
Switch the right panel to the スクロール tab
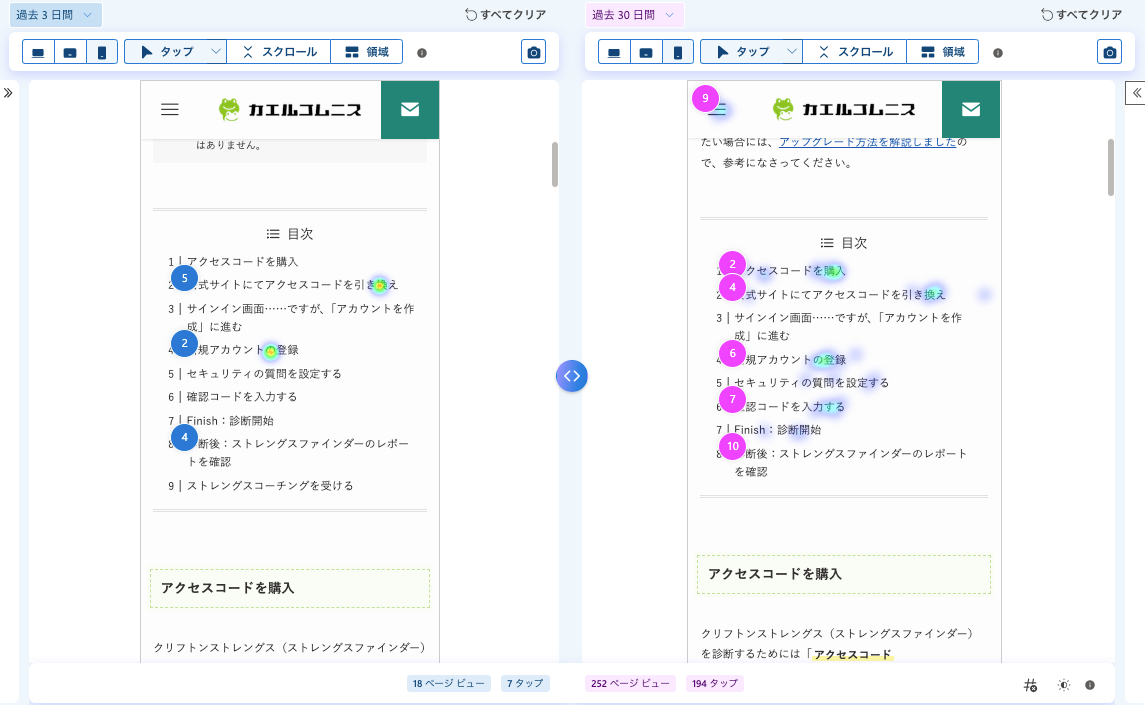click(x=854, y=51)
